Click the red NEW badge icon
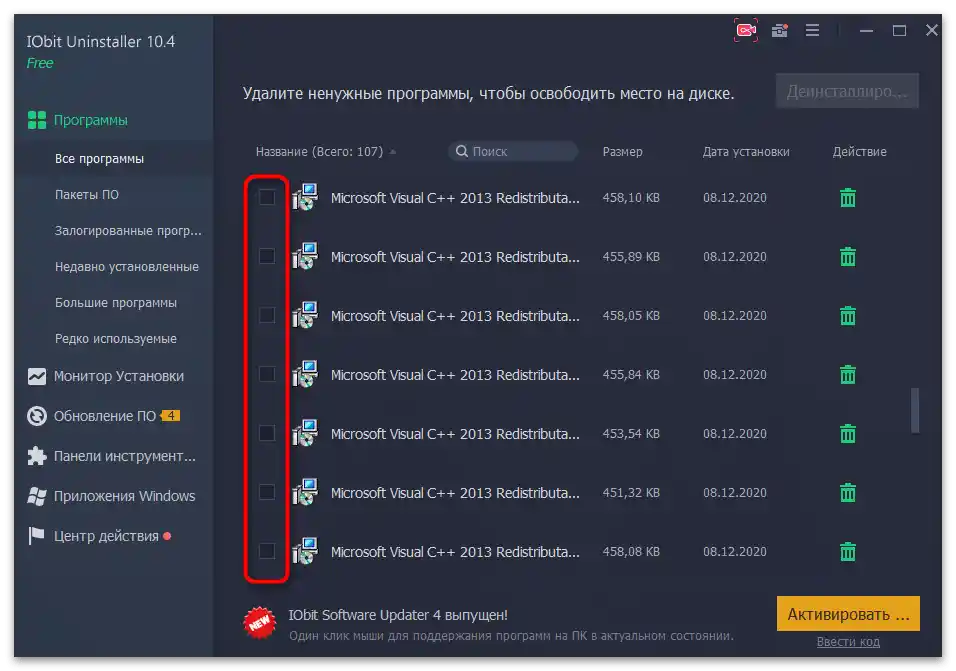The image size is (956, 671). click(x=260, y=623)
